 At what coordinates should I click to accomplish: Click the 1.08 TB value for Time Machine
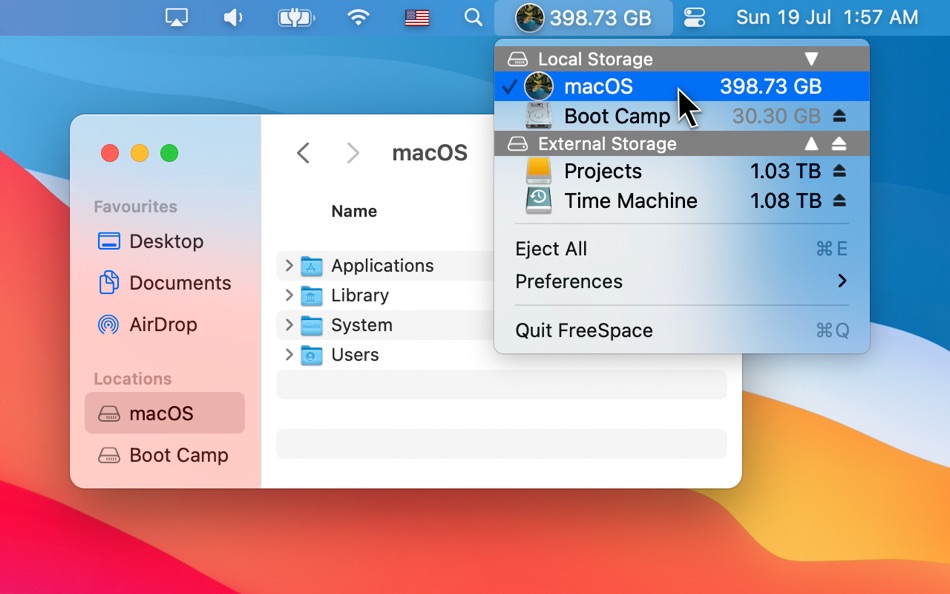click(x=786, y=201)
